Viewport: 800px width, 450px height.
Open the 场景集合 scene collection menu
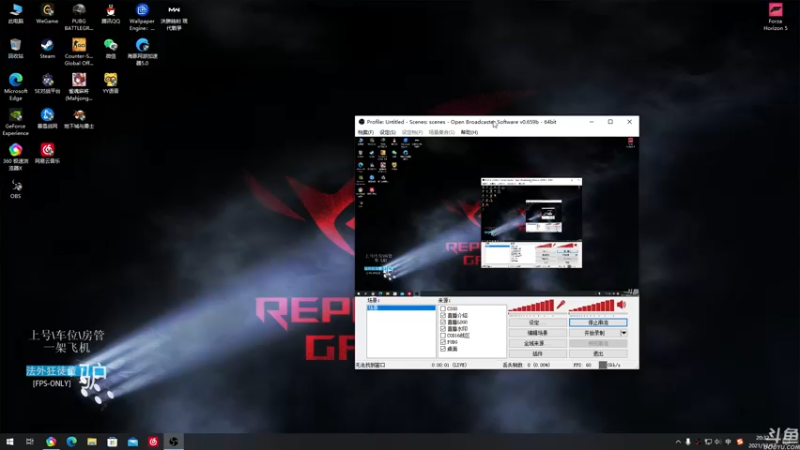coord(442,132)
